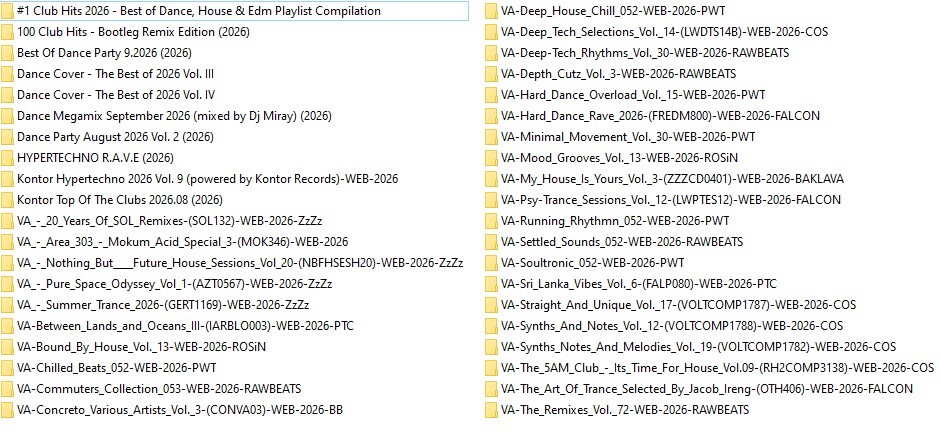Click folder icon of My_House_Is_Yours_Vol._3
Screen dimensions: 941x438
pyautogui.click(x=491, y=179)
